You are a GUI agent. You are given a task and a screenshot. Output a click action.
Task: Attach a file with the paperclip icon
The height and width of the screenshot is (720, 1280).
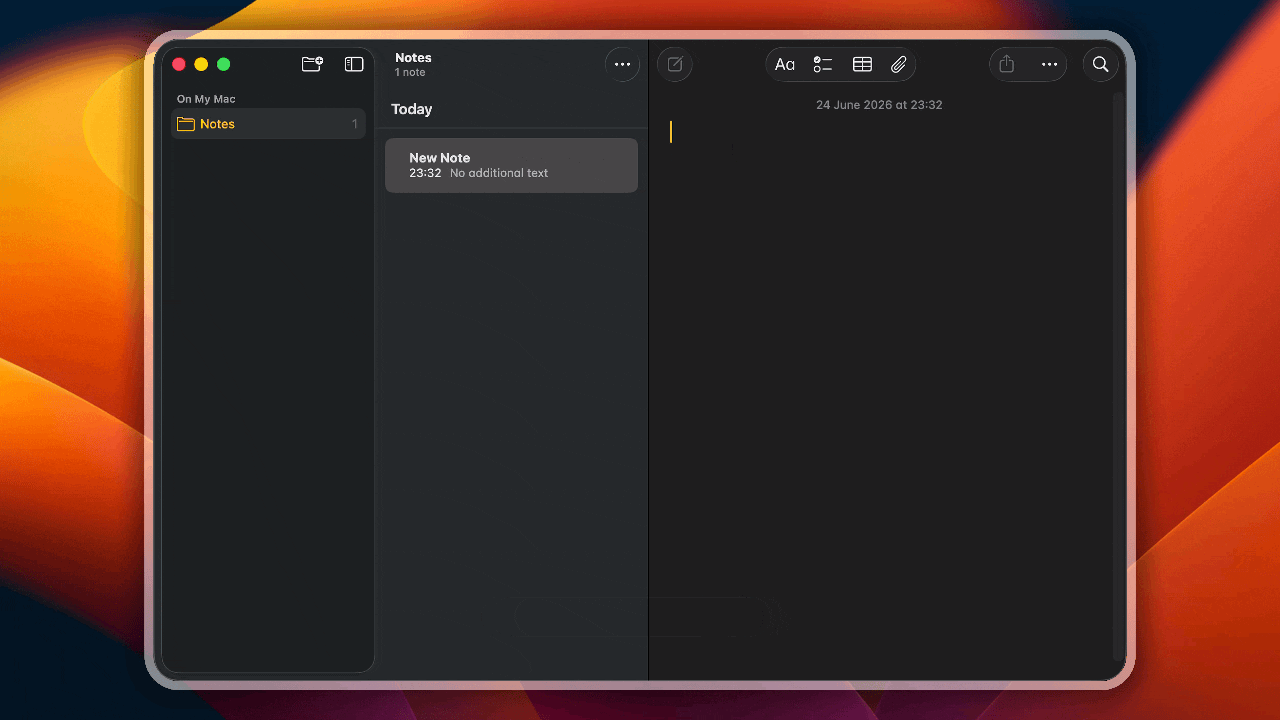[x=899, y=64]
